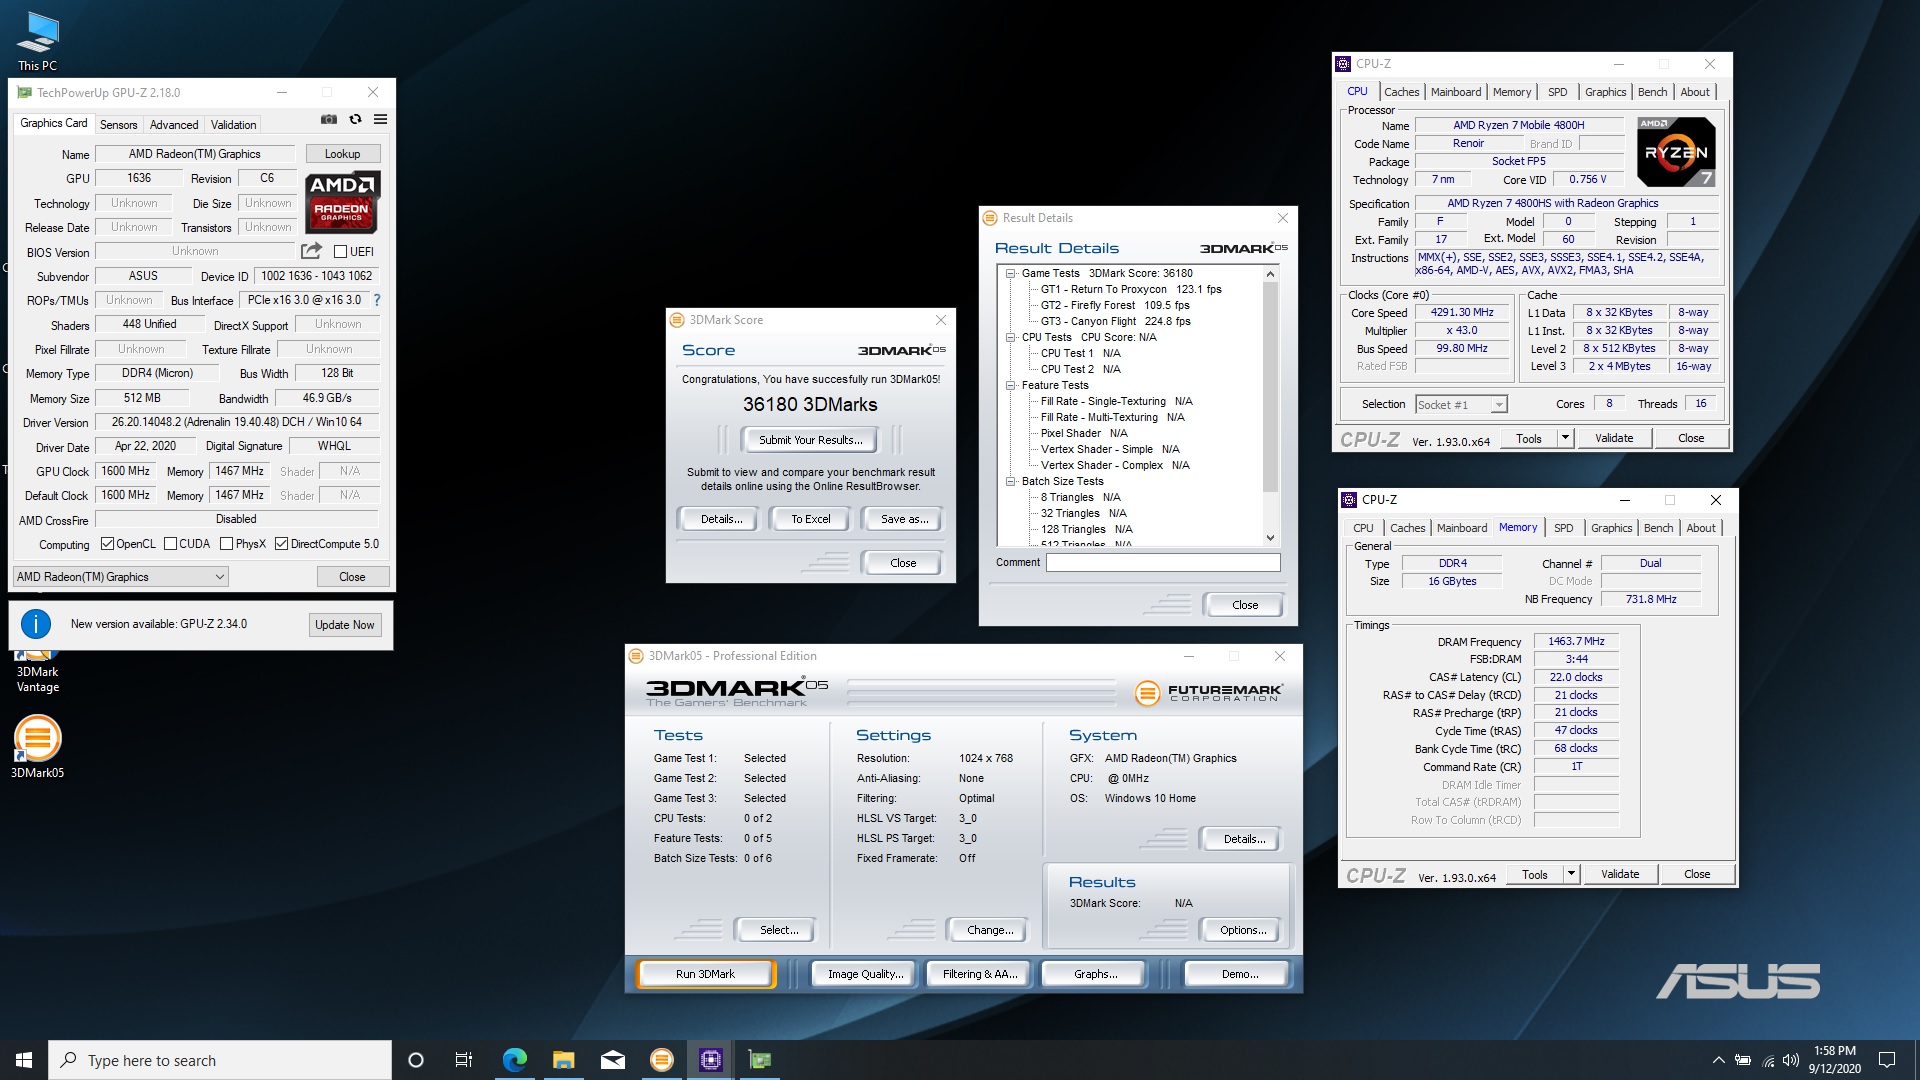Click GPU-Z taskbar icon
Viewport: 1920px width, 1080px height.
[x=760, y=1060]
